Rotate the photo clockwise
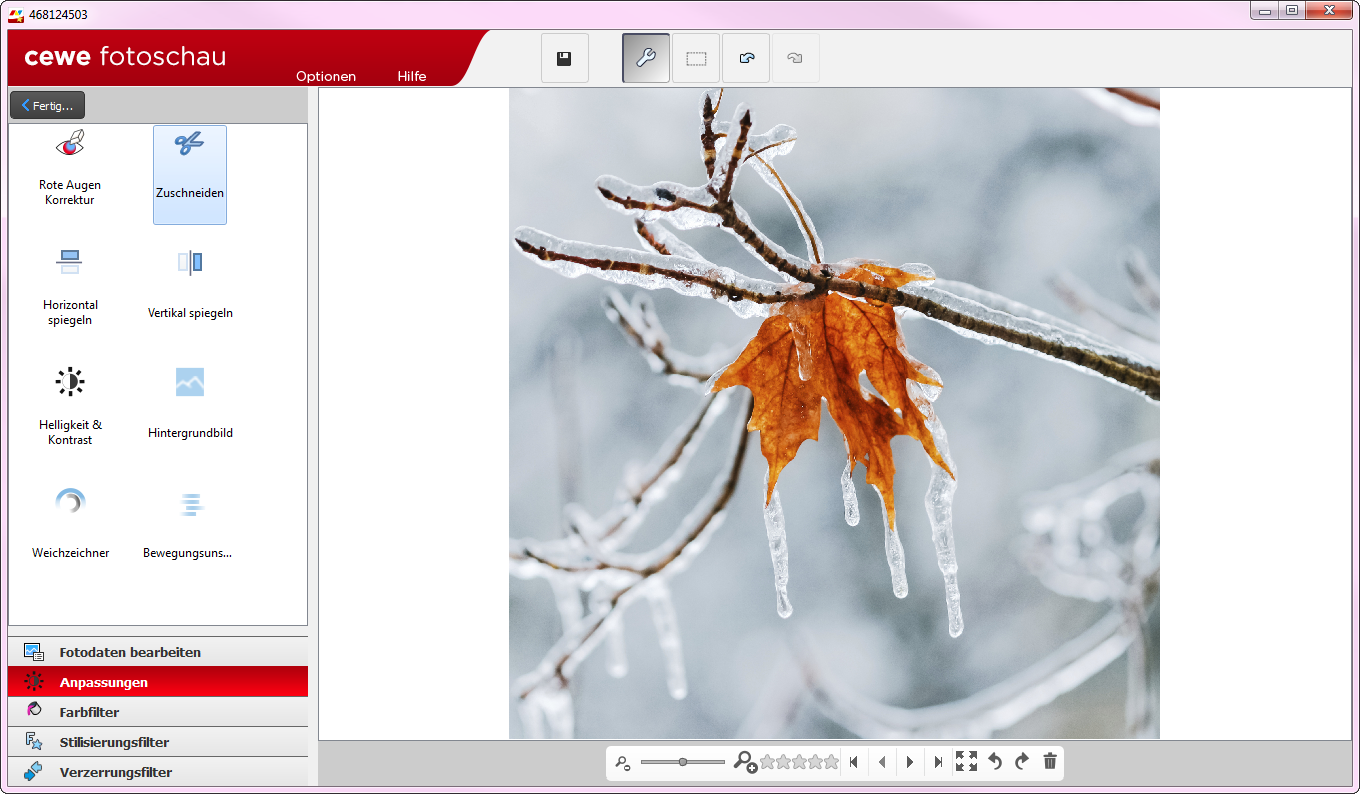The image size is (1360, 794). point(1022,762)
